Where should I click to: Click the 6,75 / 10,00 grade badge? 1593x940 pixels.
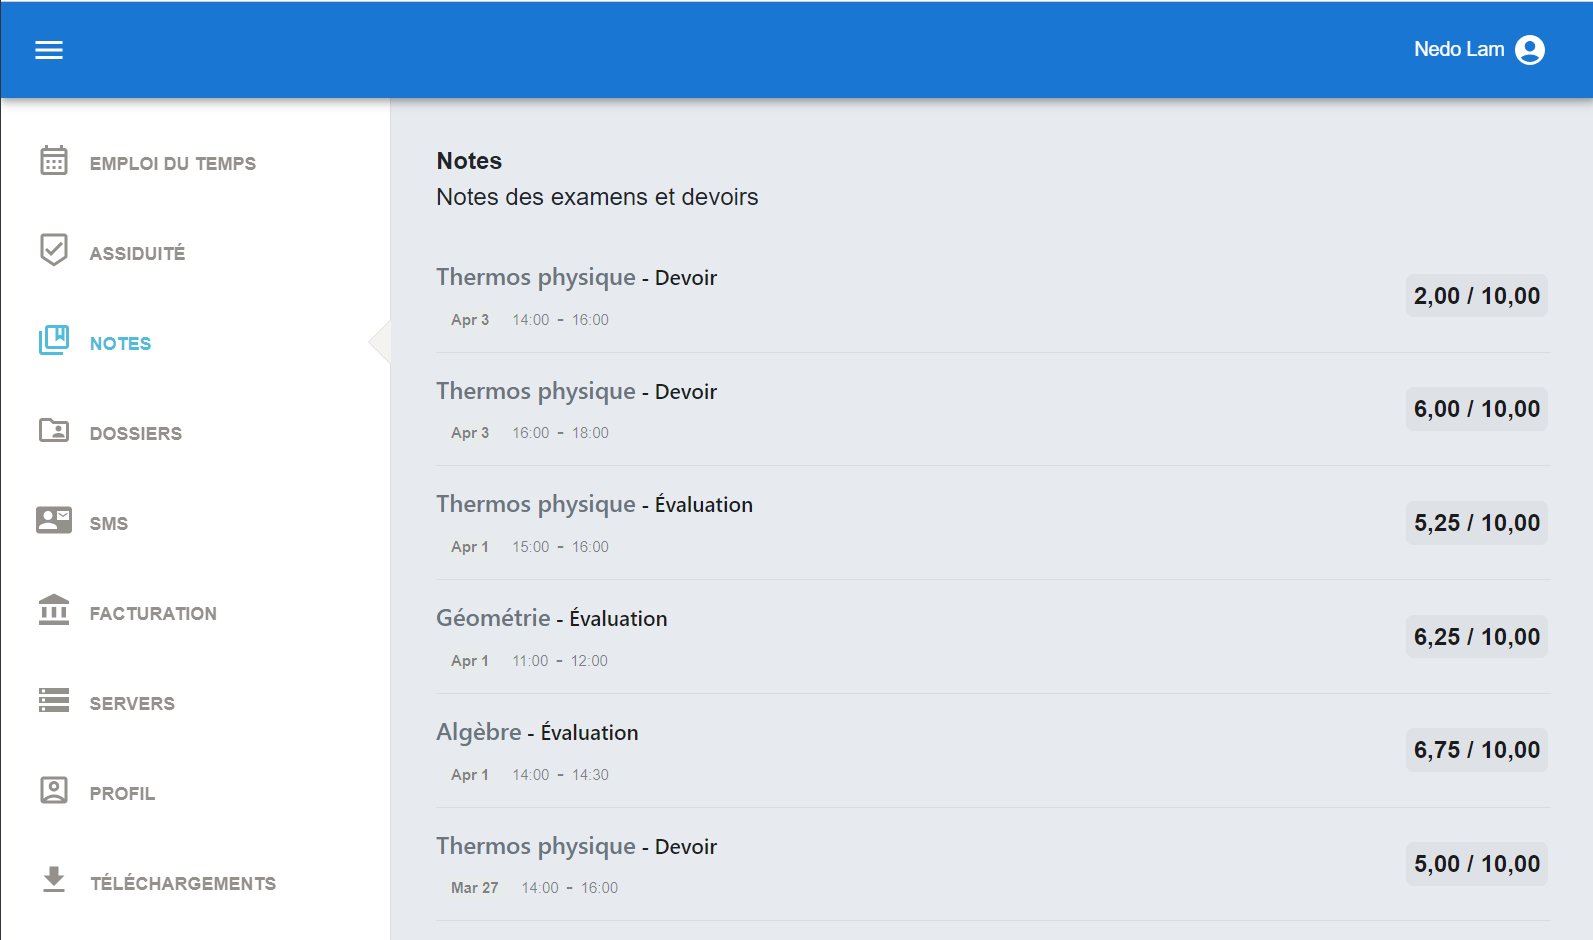click(1476, 750)
